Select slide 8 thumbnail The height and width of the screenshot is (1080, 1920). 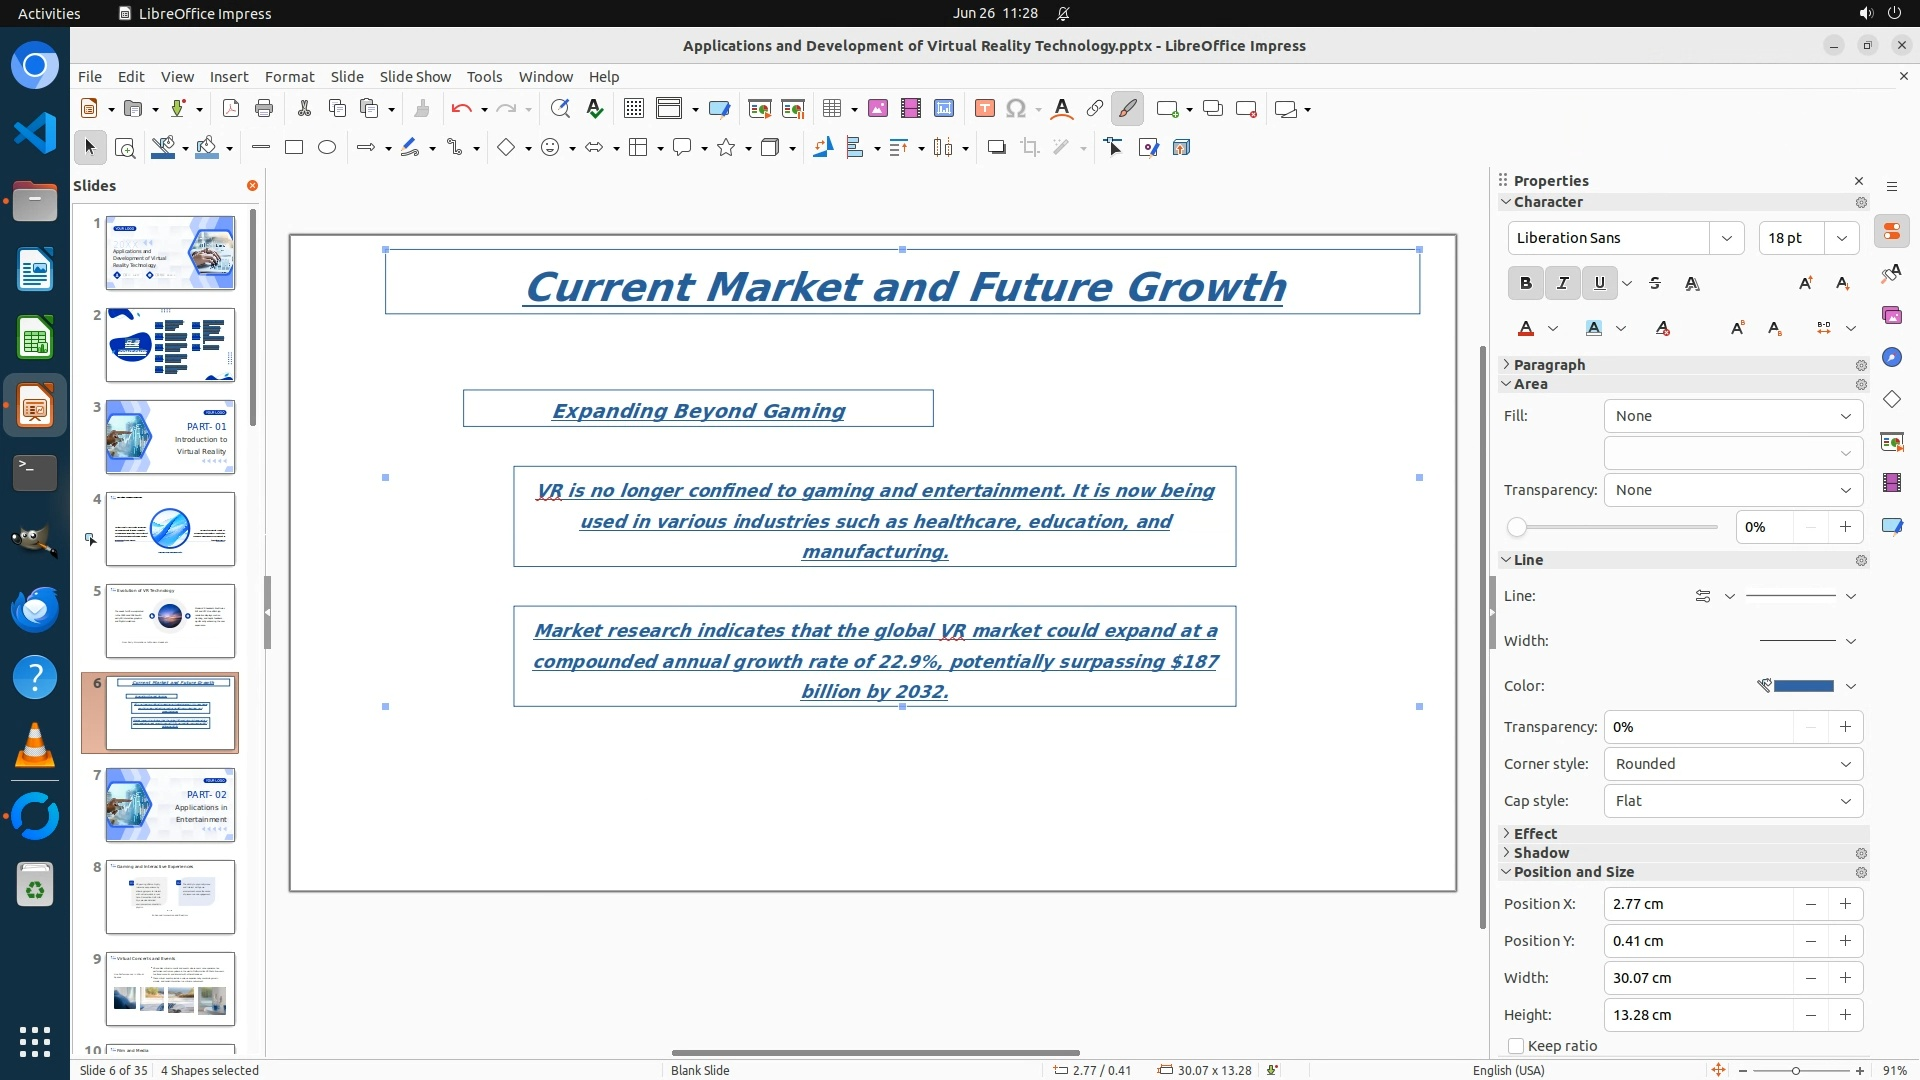click(x=170, y=897)
